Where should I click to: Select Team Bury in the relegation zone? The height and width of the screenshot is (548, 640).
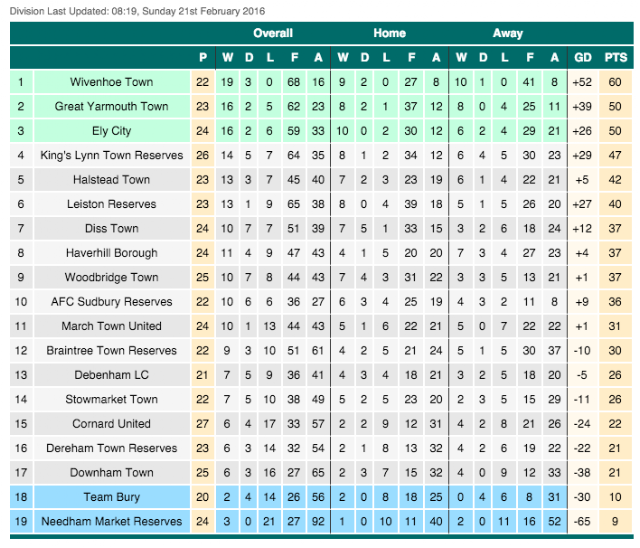tap(111, 497)
